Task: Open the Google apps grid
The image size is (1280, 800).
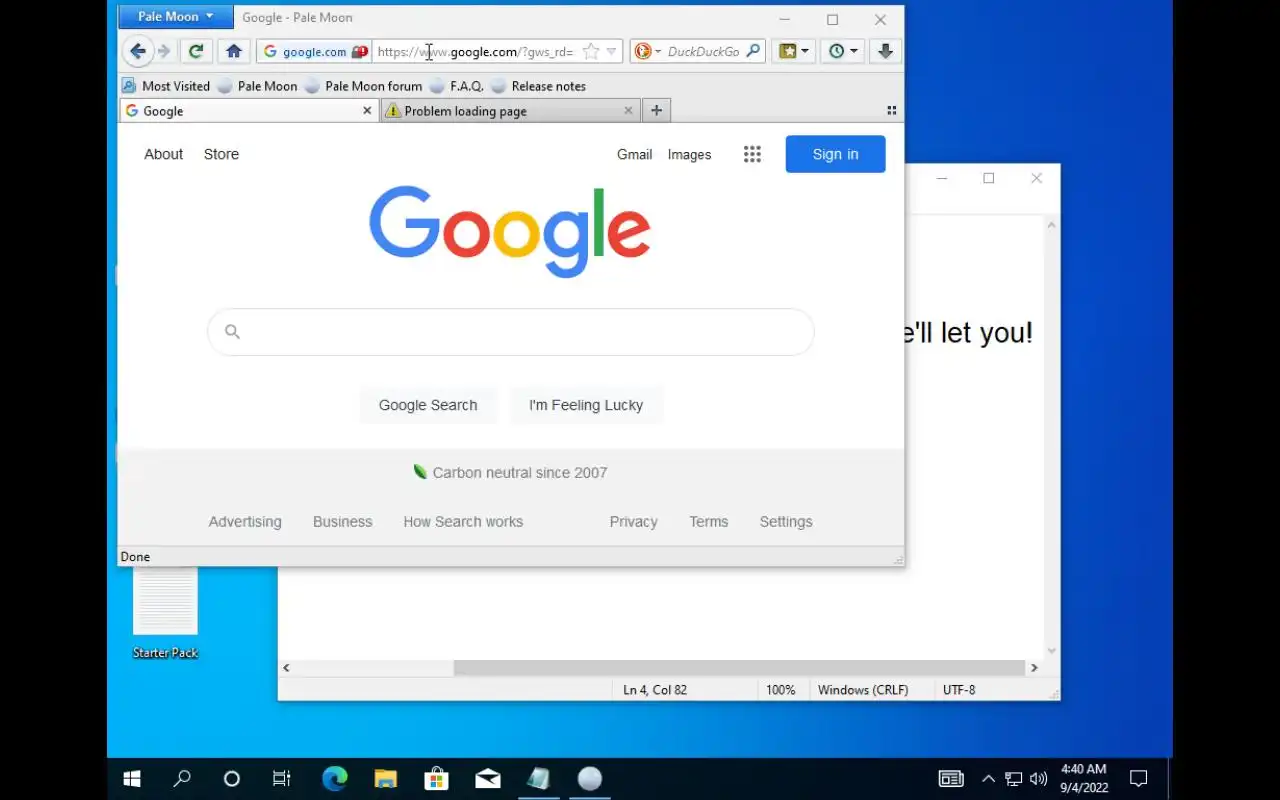Action: click(x=752, y=154)
